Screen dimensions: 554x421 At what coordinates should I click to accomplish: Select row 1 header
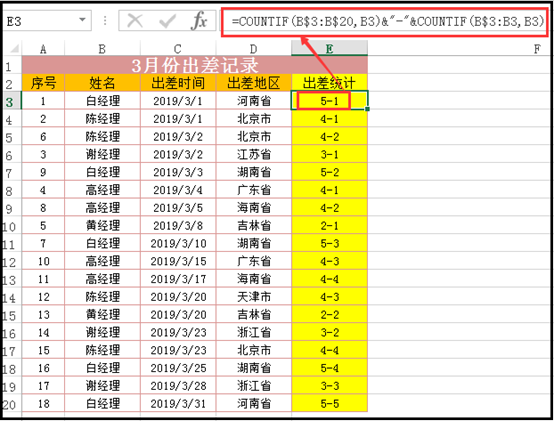(11, 65)
